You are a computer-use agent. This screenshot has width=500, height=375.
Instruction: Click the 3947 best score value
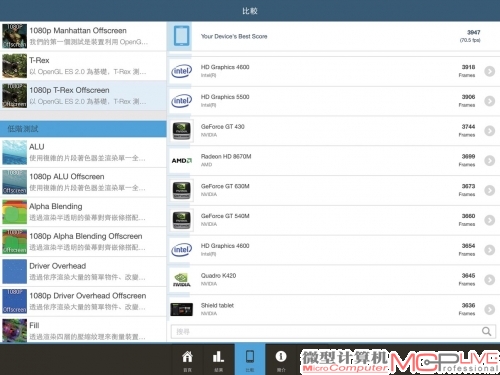[x=473, y=32]
